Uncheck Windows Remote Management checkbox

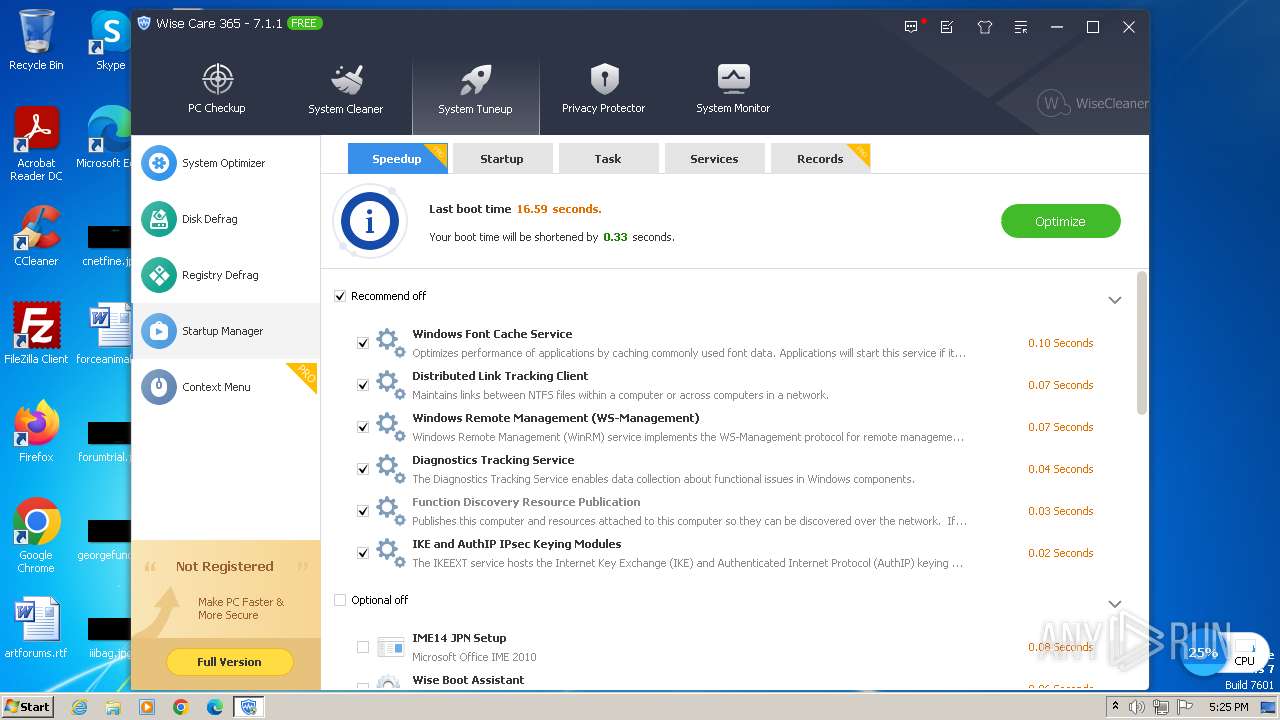coord(363,427)
